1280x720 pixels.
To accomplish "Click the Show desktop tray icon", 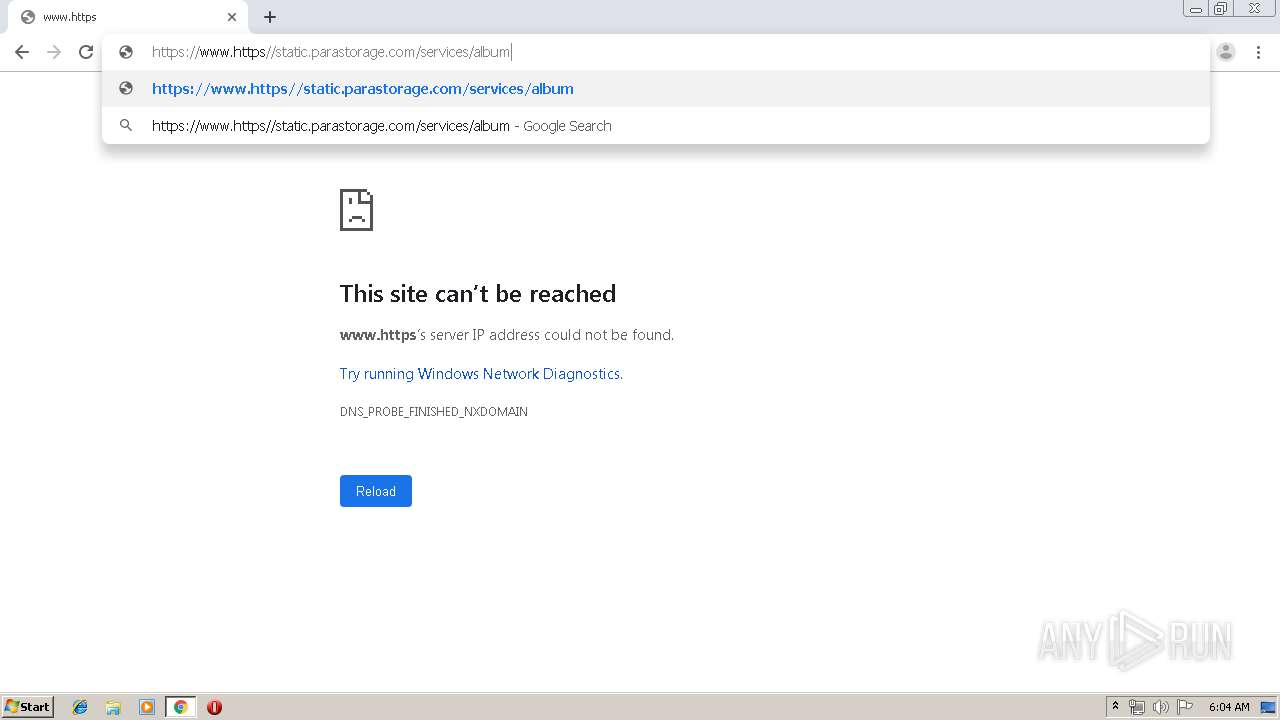I will click(x=1268, y=707).
